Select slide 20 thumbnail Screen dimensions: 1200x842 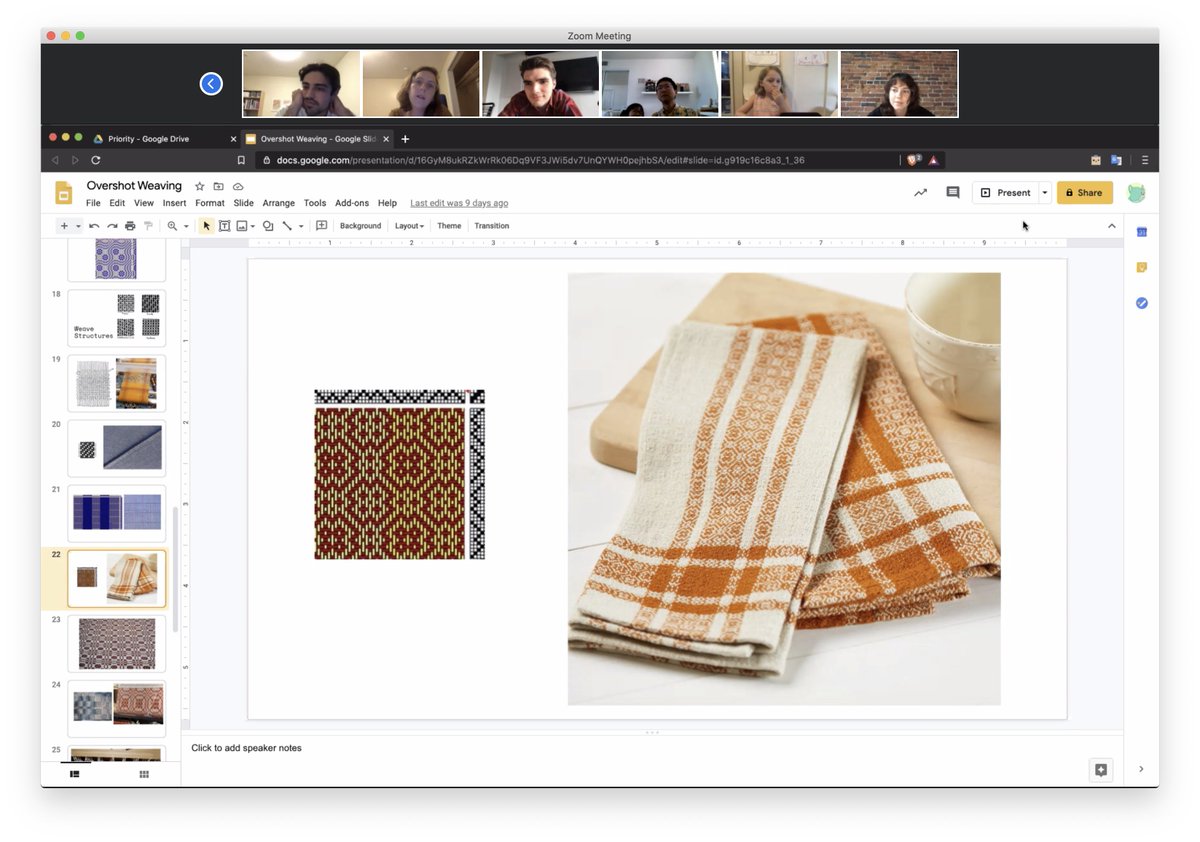click(117, 448)
